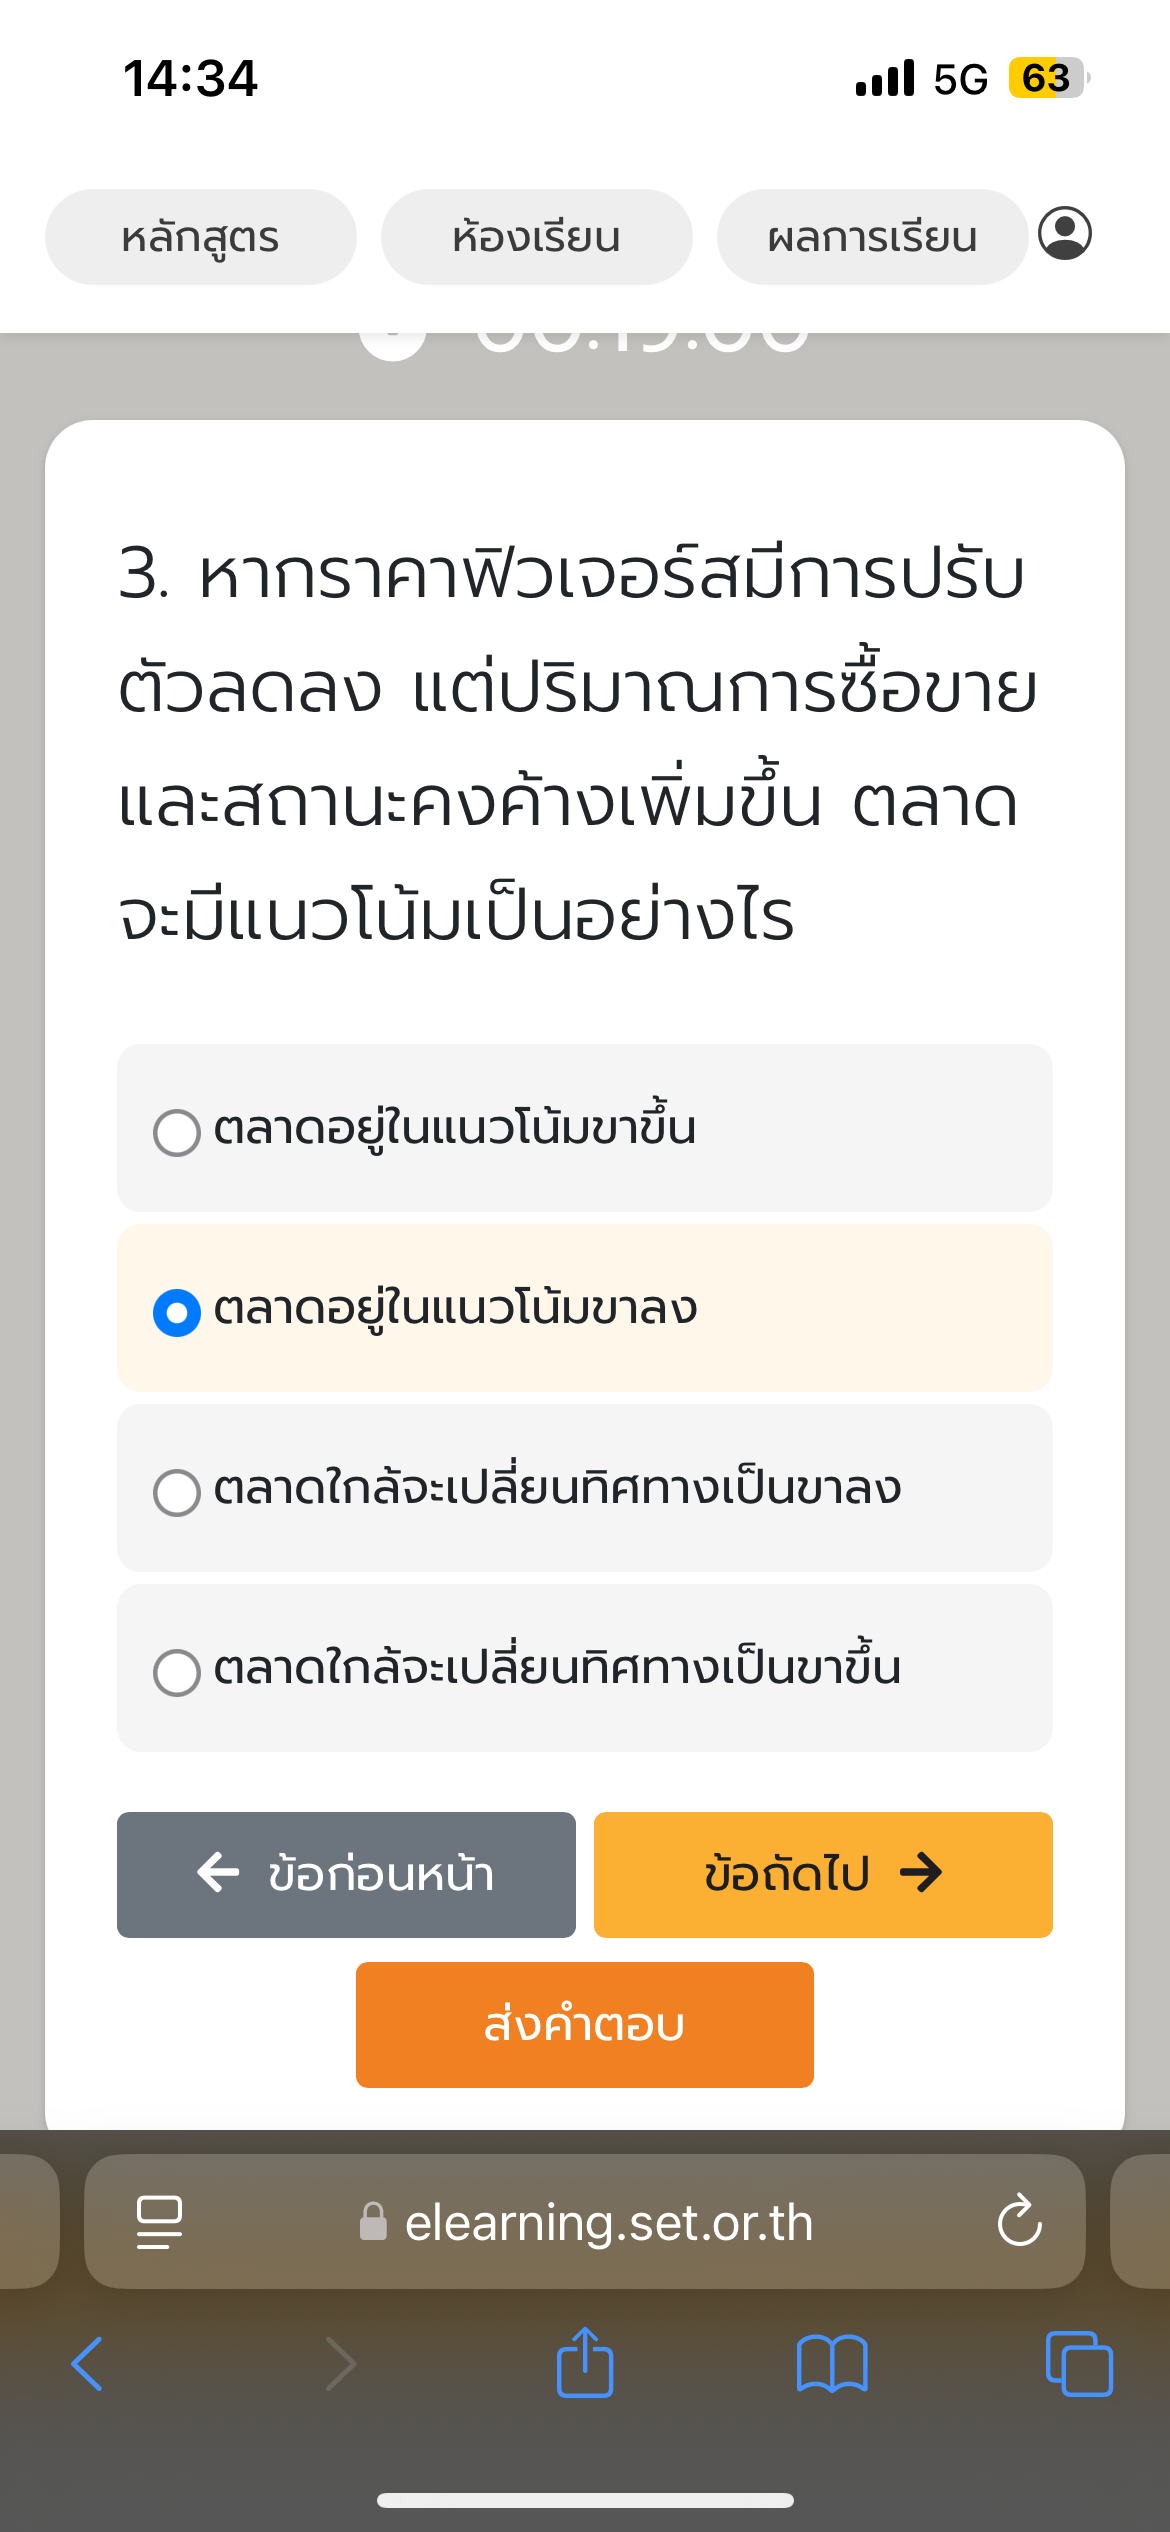Choose ตลาดใกล้จะเปลี่ยนทิศทางเป็นขาขึ้น answer

[x=177, y=1672]
